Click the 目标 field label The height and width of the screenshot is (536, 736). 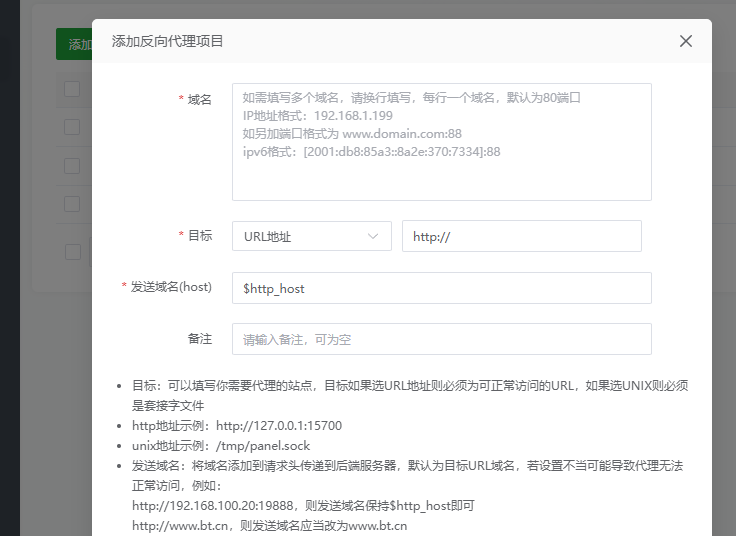click(200, 236)
